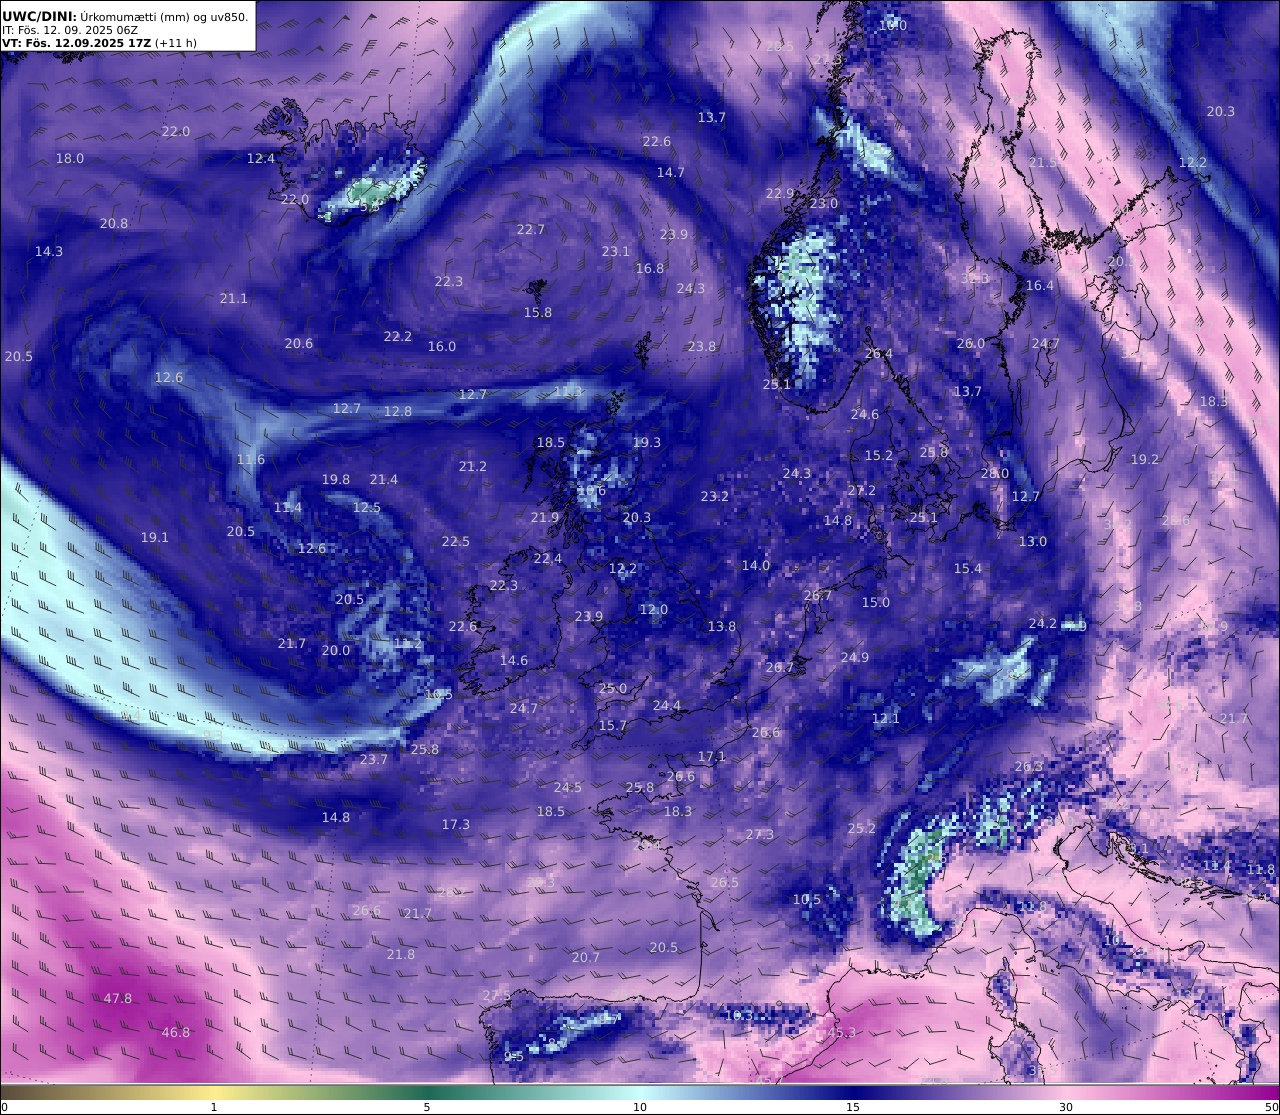Click the 23.1 map value
This screenshot has height=1115, width=1280.
pyautogui.click(x=616, y=252)
